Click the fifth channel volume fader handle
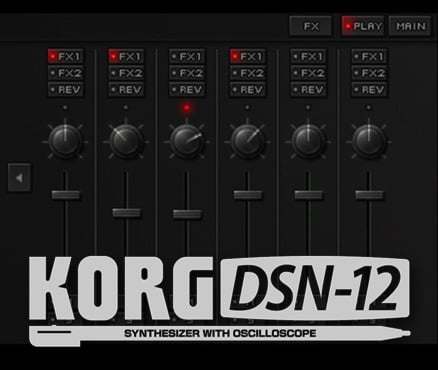438x370 pixels. [309, 195]
